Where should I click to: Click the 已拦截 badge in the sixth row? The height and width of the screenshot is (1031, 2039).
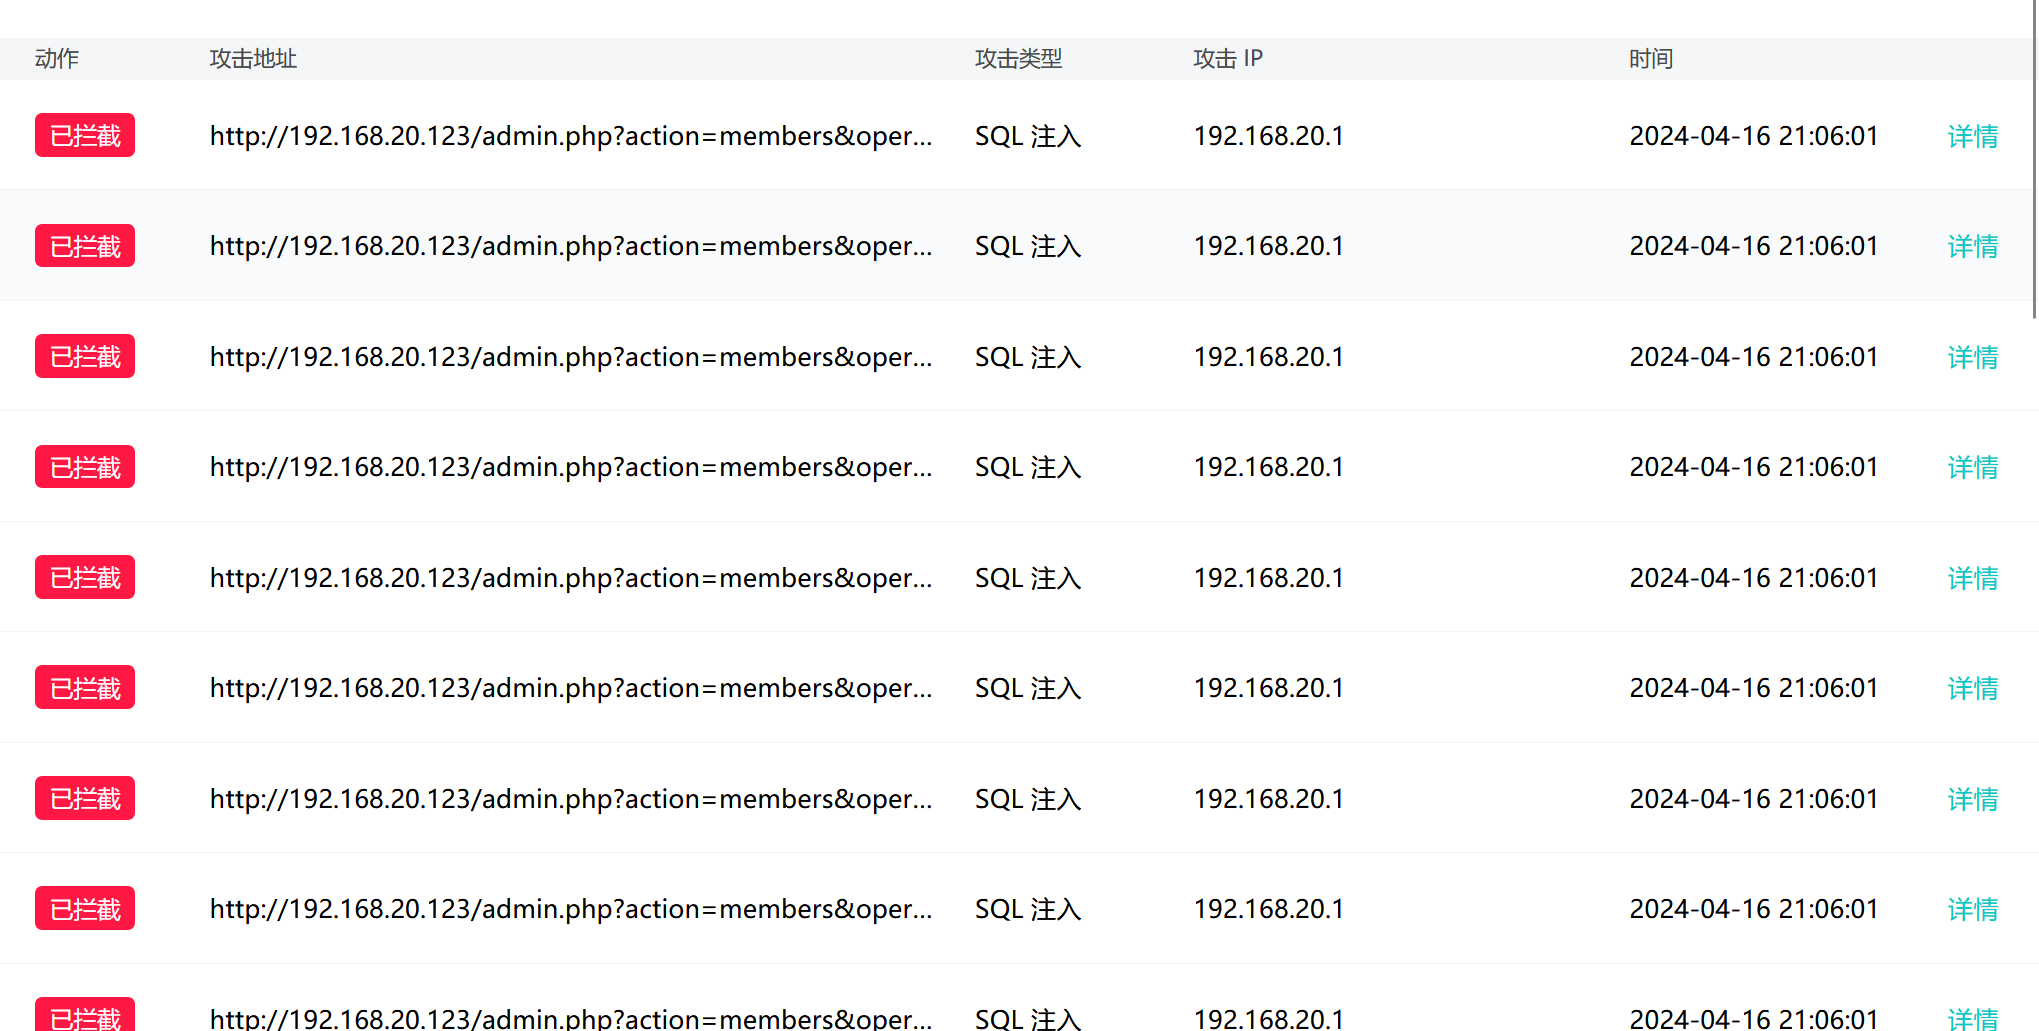85,688
